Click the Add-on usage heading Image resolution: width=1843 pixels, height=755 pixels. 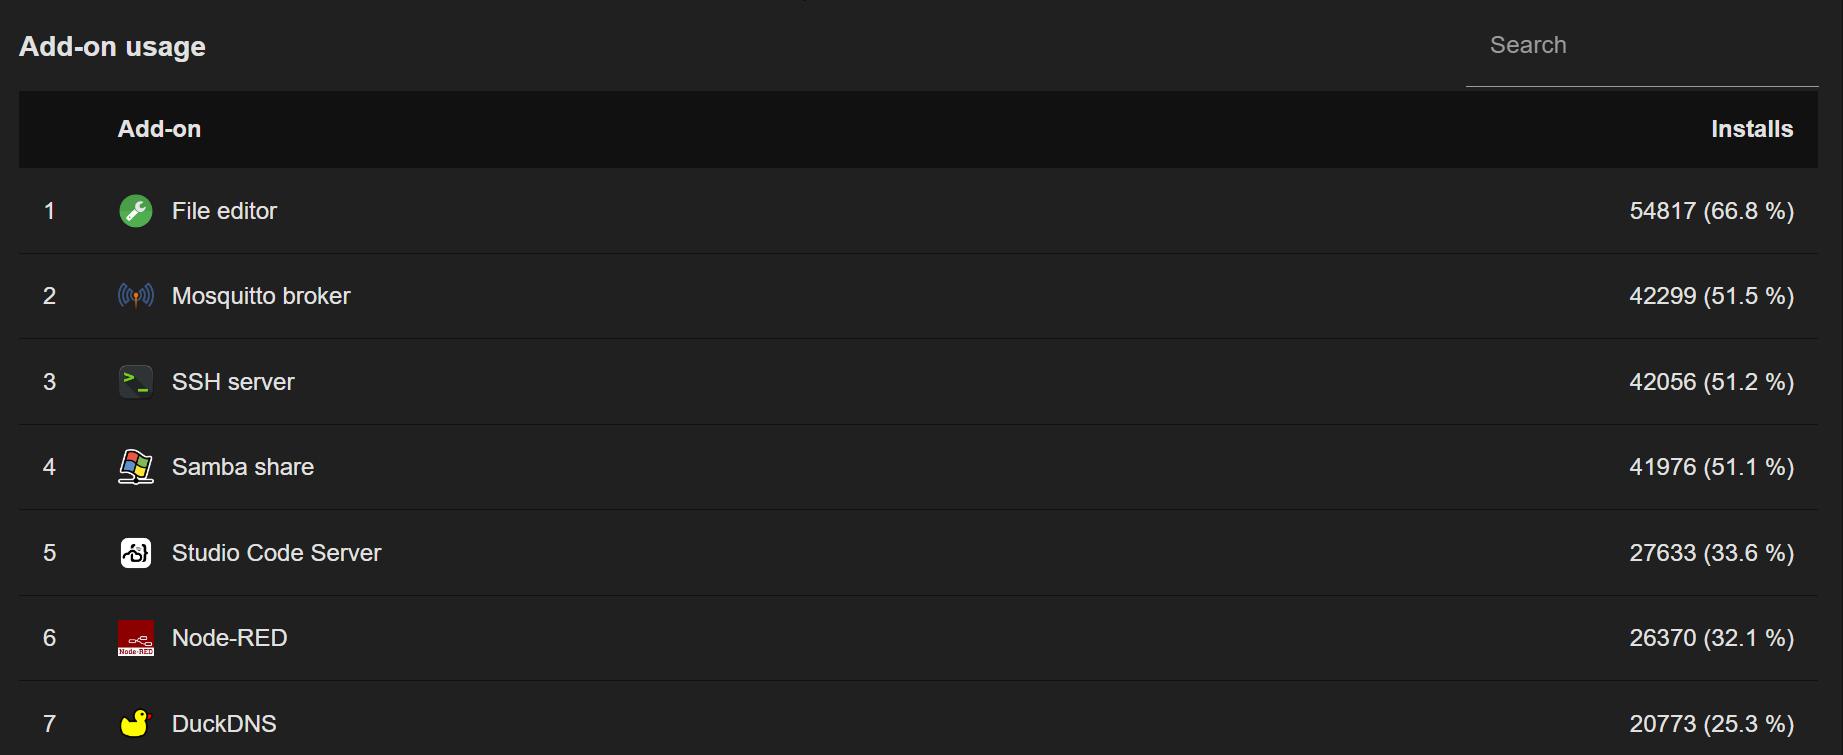(x=112, y=47)
